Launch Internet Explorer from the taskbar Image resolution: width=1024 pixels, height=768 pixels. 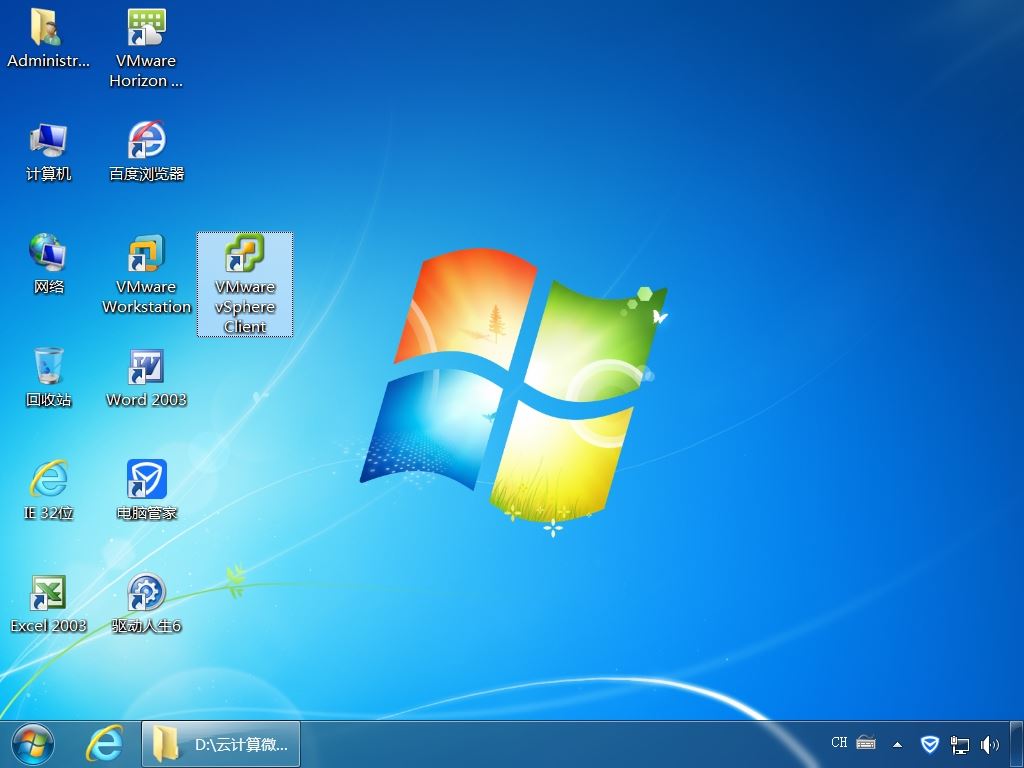click(104, 744)
